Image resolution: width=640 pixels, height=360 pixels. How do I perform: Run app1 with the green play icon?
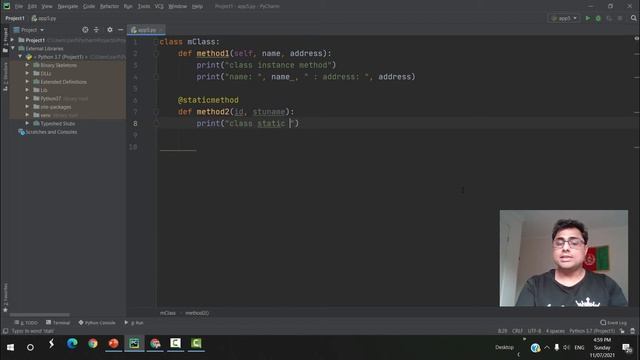pos(588,18)
